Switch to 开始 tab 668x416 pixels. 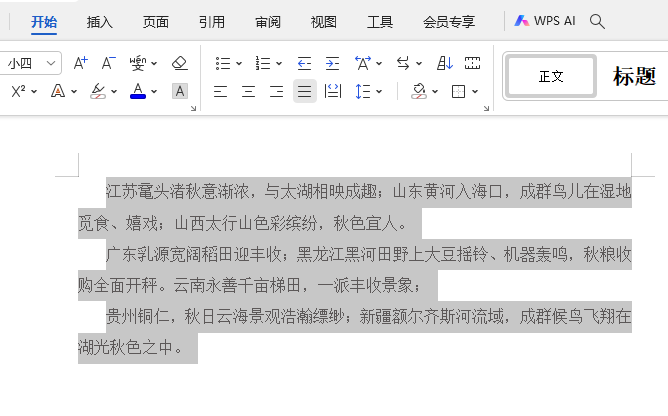pos(44,21)
